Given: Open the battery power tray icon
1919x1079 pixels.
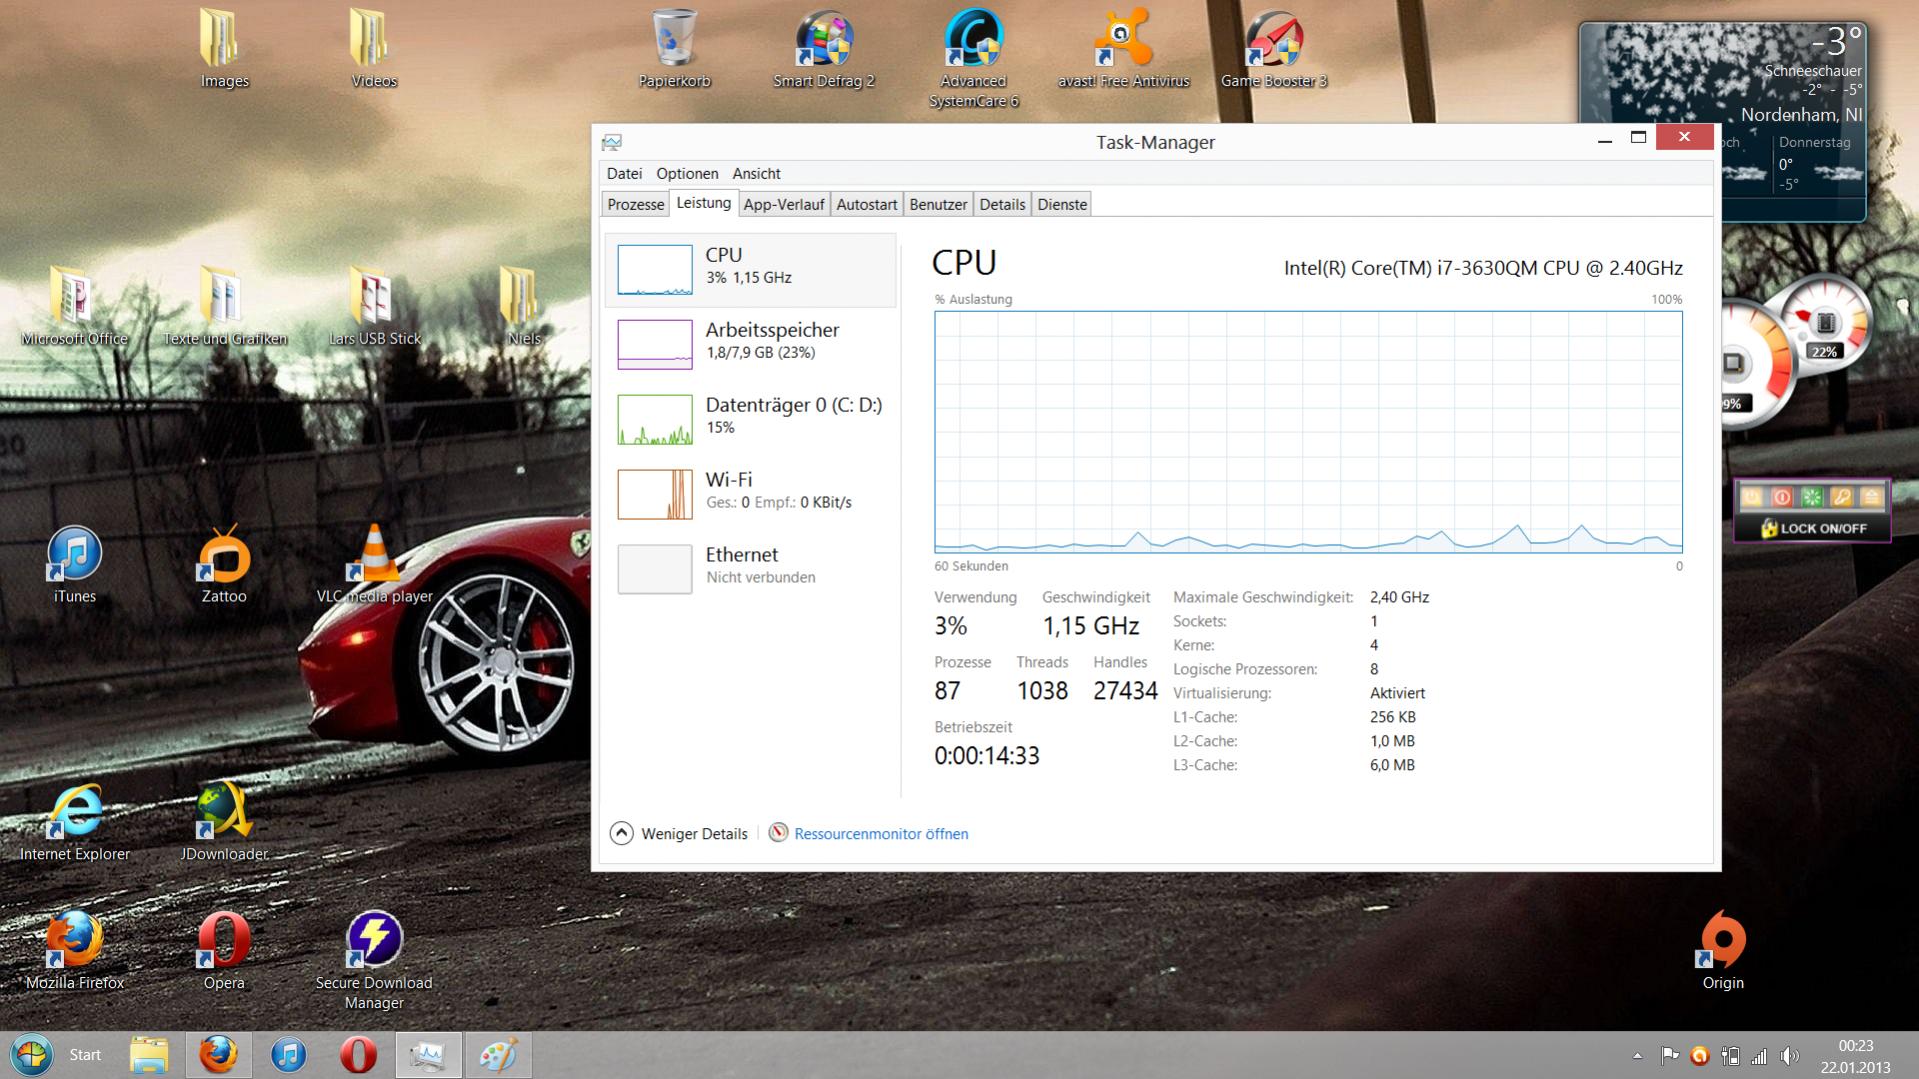Looking at the screenshot, I should click(1730, 1055).
